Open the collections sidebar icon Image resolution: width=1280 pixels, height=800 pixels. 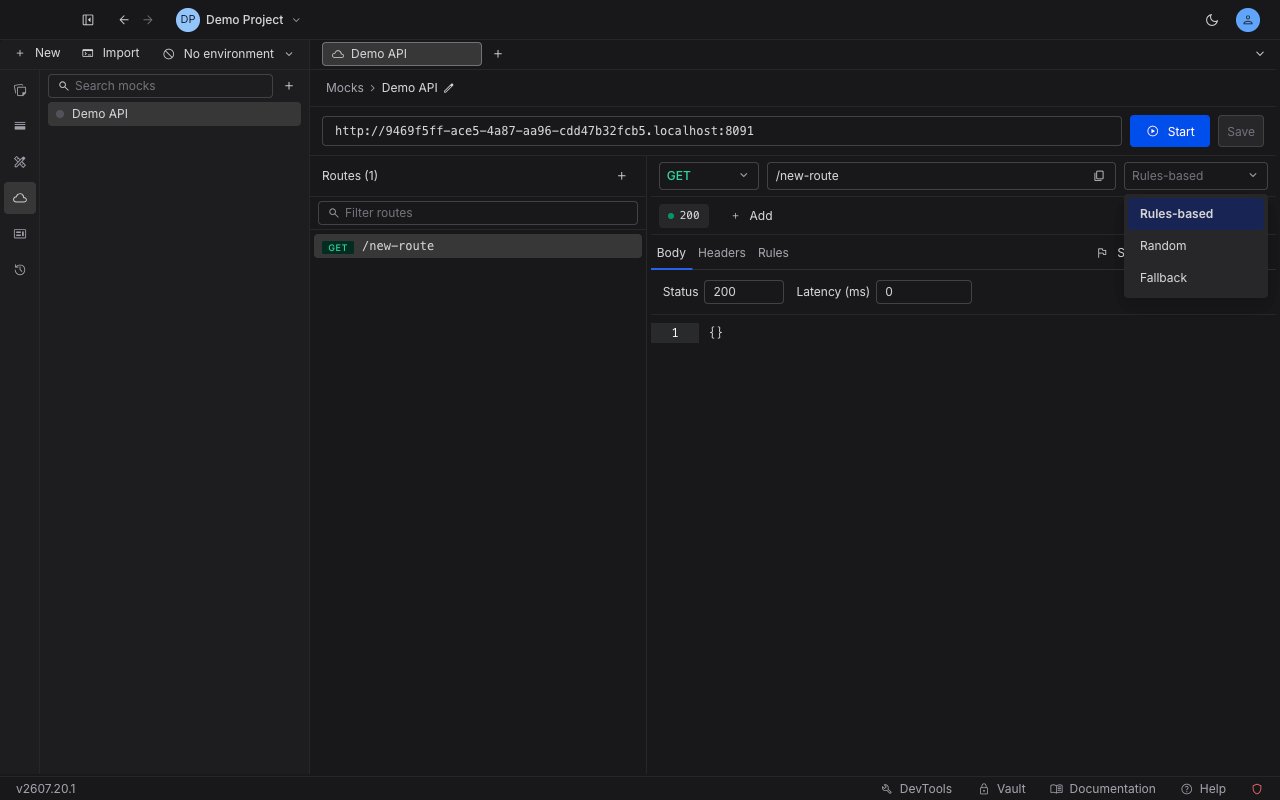pos(20,90)
